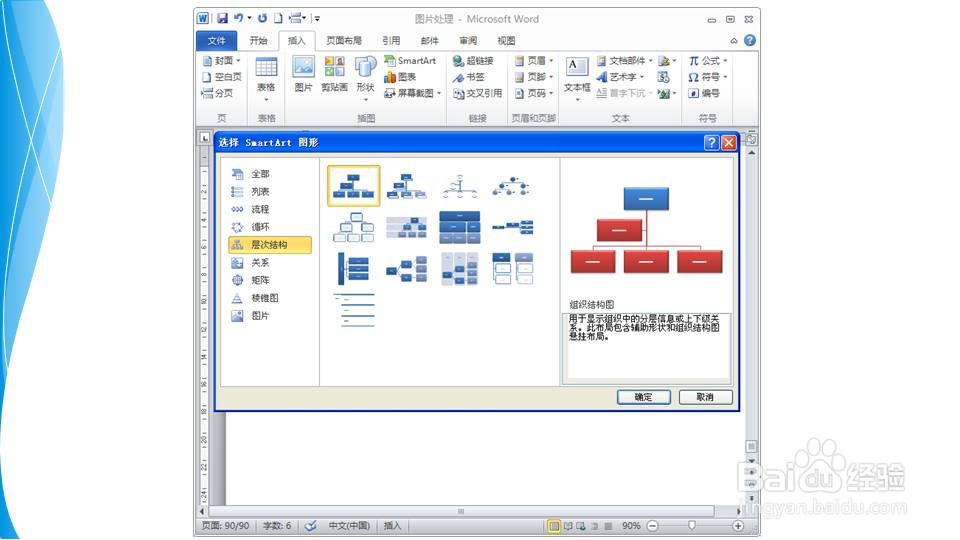Click the status bar spell-check icon
960x540 pixels.
(x=310, y=525)
